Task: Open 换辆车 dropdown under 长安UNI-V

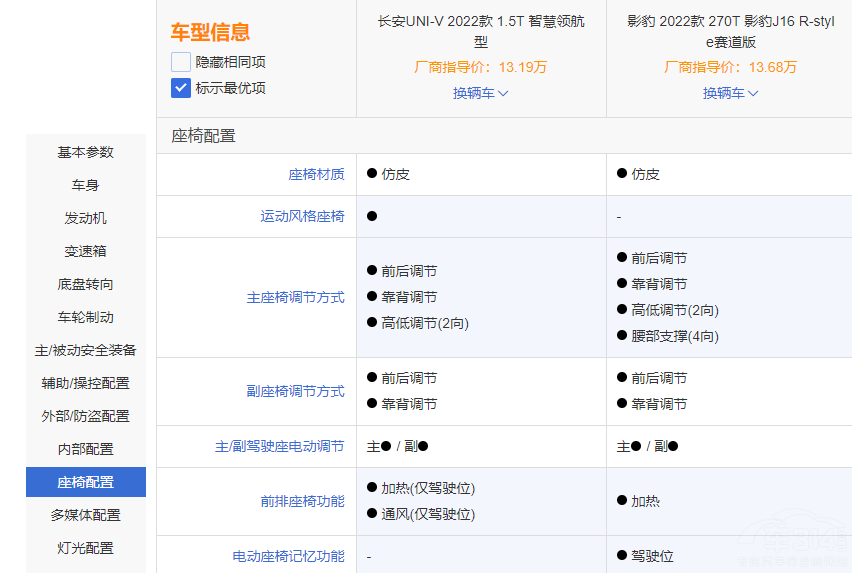Action: click(481, 93)
